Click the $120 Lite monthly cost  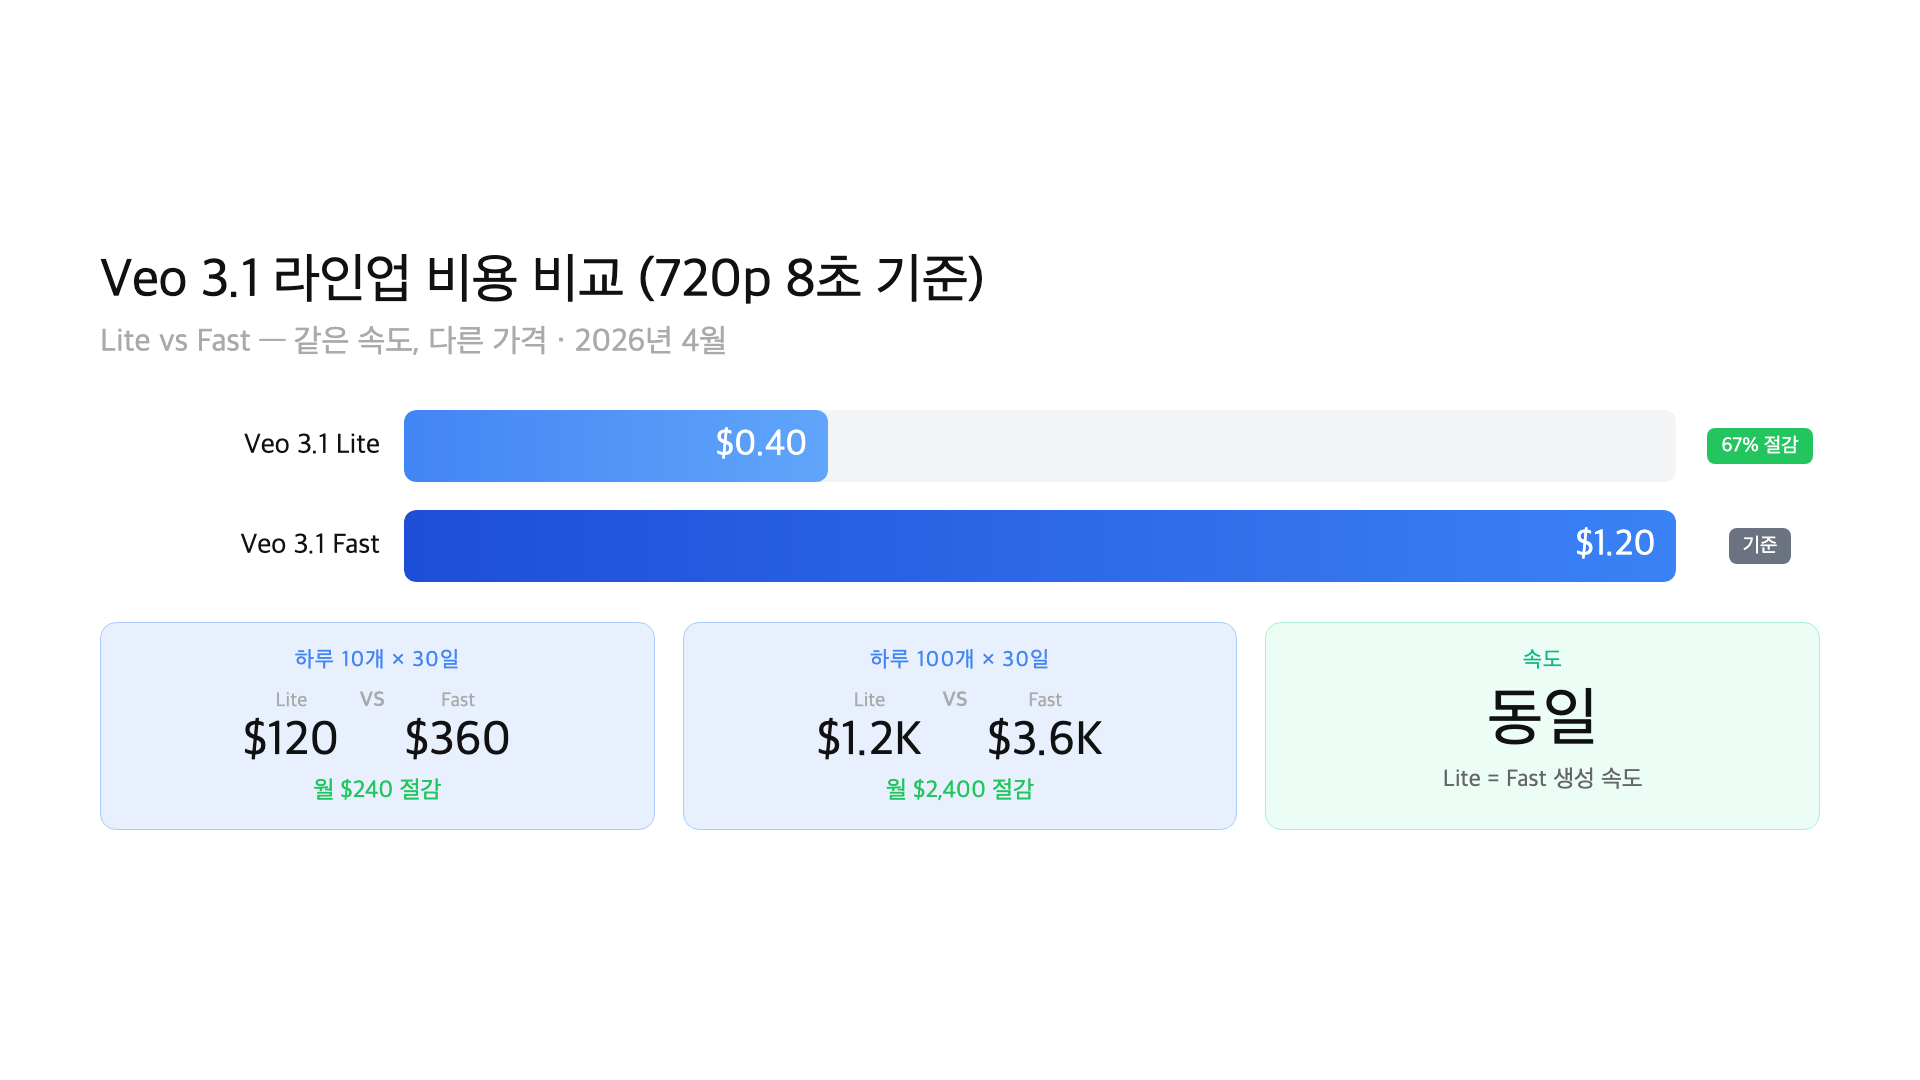290,739
